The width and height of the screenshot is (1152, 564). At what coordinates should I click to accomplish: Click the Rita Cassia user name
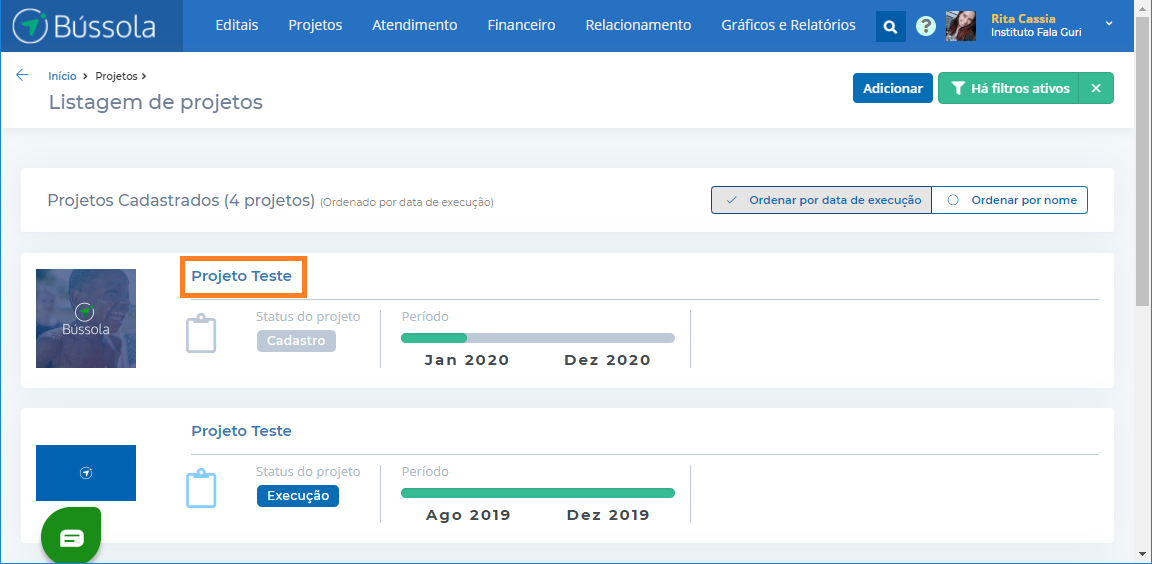click(1023, 19)
